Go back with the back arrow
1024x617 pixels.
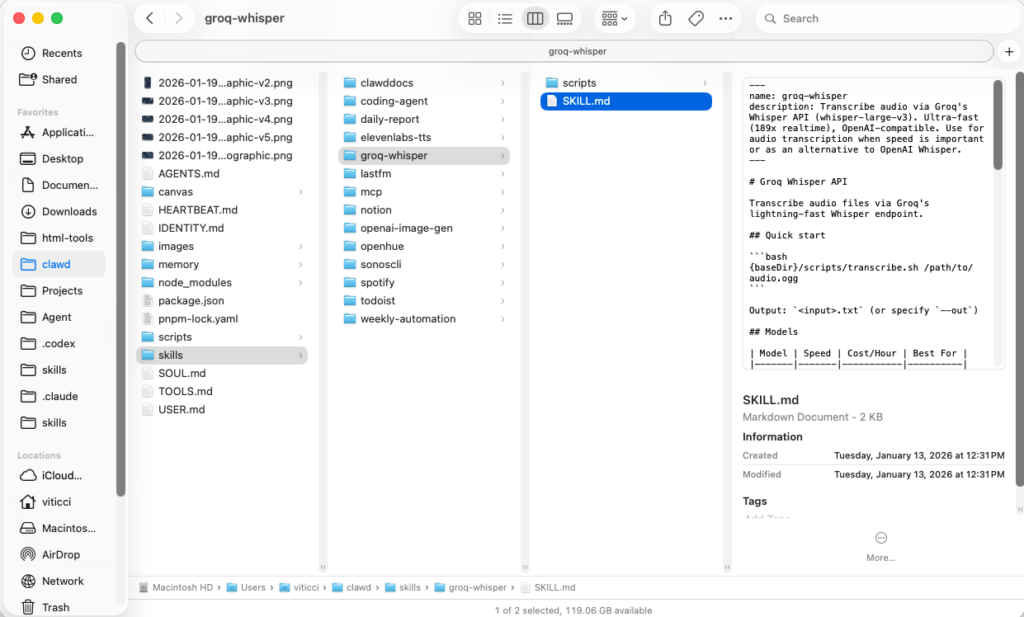point(150,18)
